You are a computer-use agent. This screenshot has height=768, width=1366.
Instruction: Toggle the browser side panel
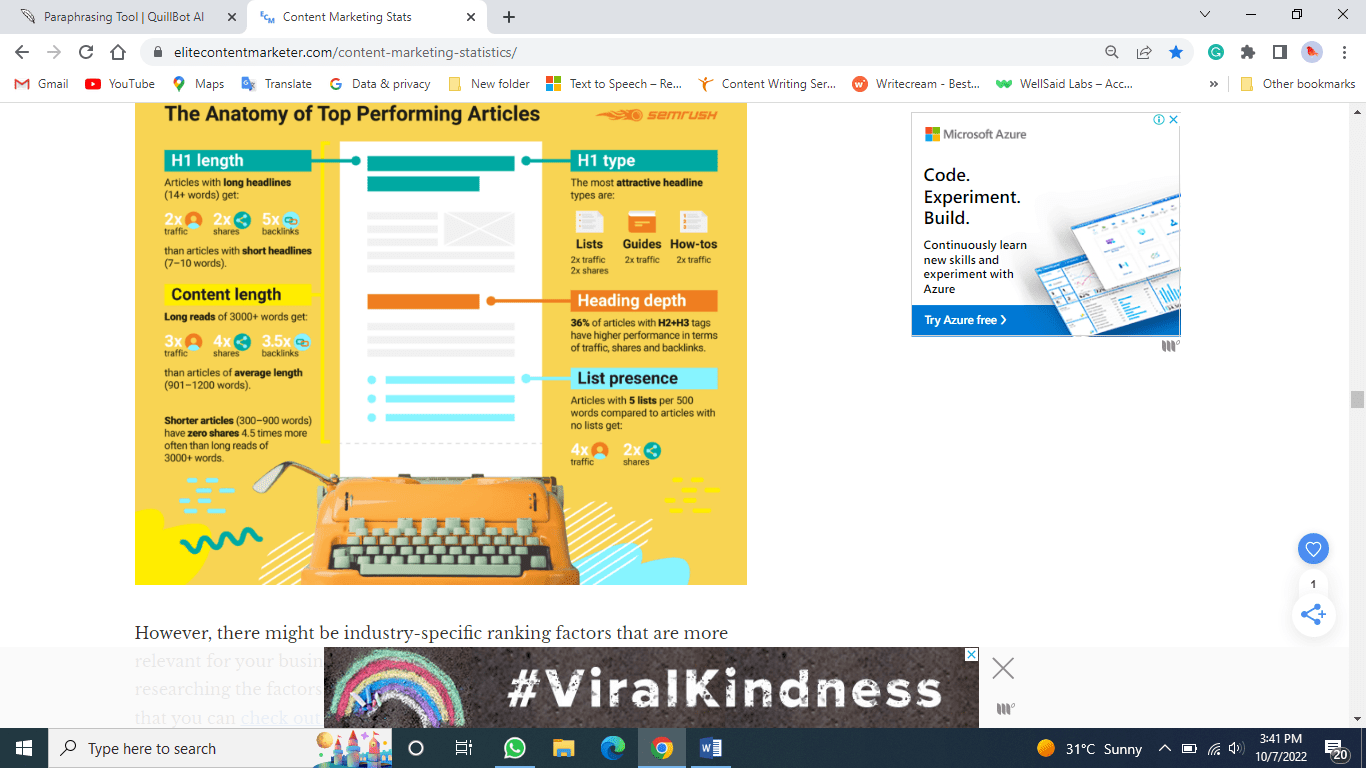[x=1280, y=52]
